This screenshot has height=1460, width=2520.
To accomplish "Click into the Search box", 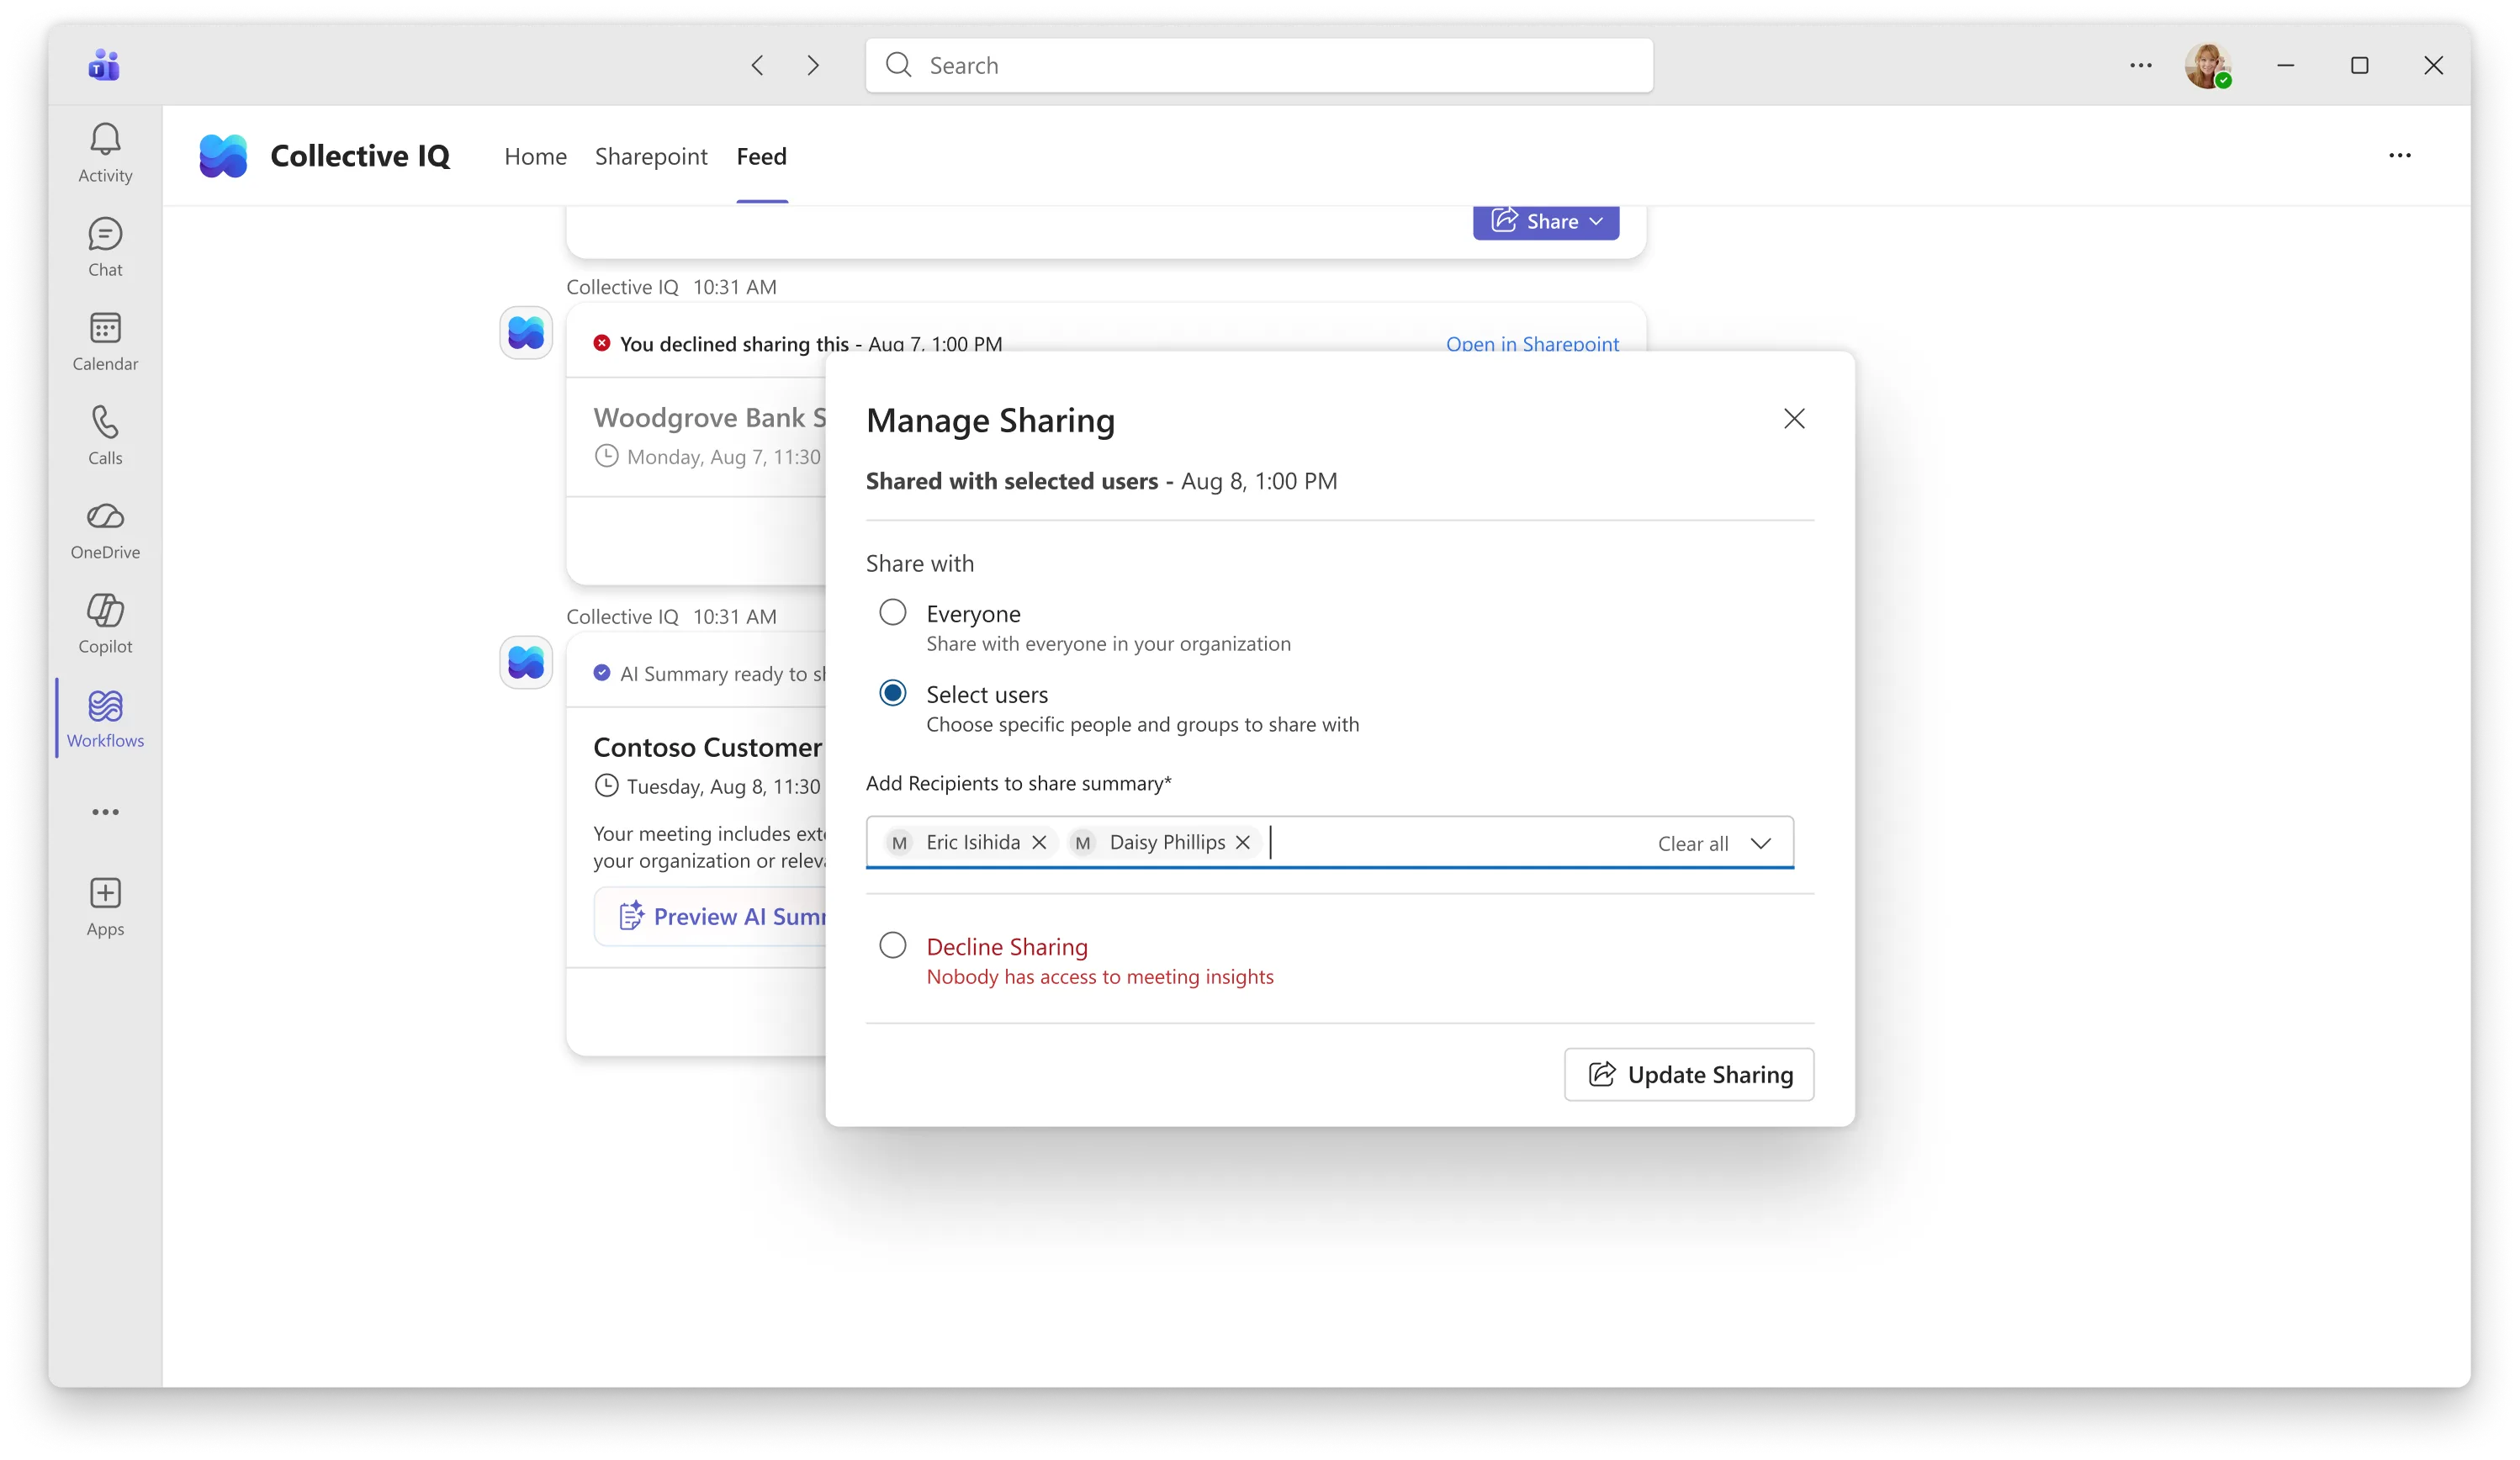I will pos(1258,65).
